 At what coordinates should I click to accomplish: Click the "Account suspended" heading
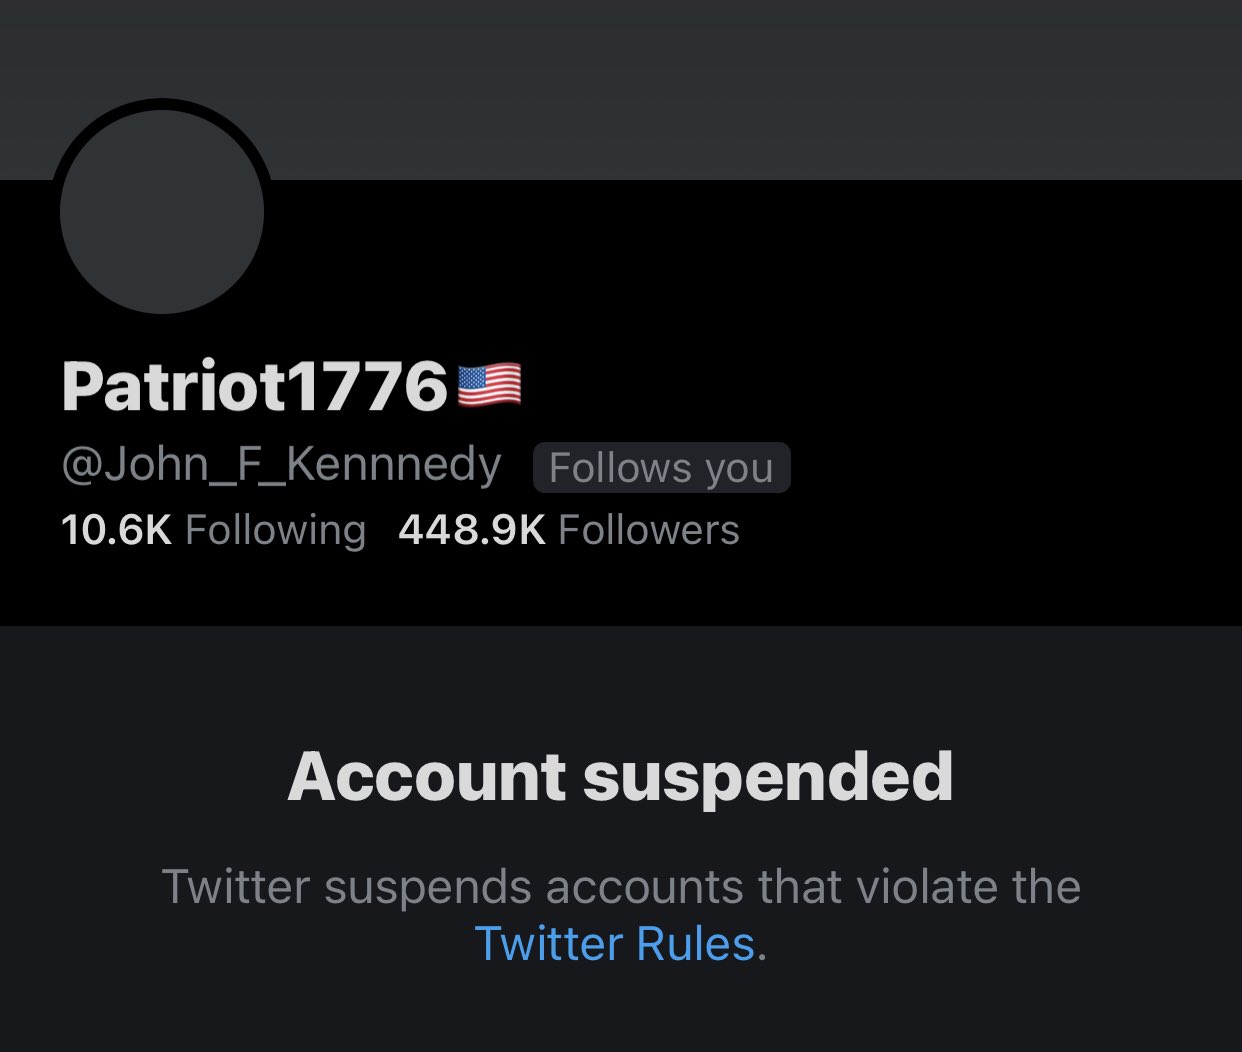coord(620,777)
